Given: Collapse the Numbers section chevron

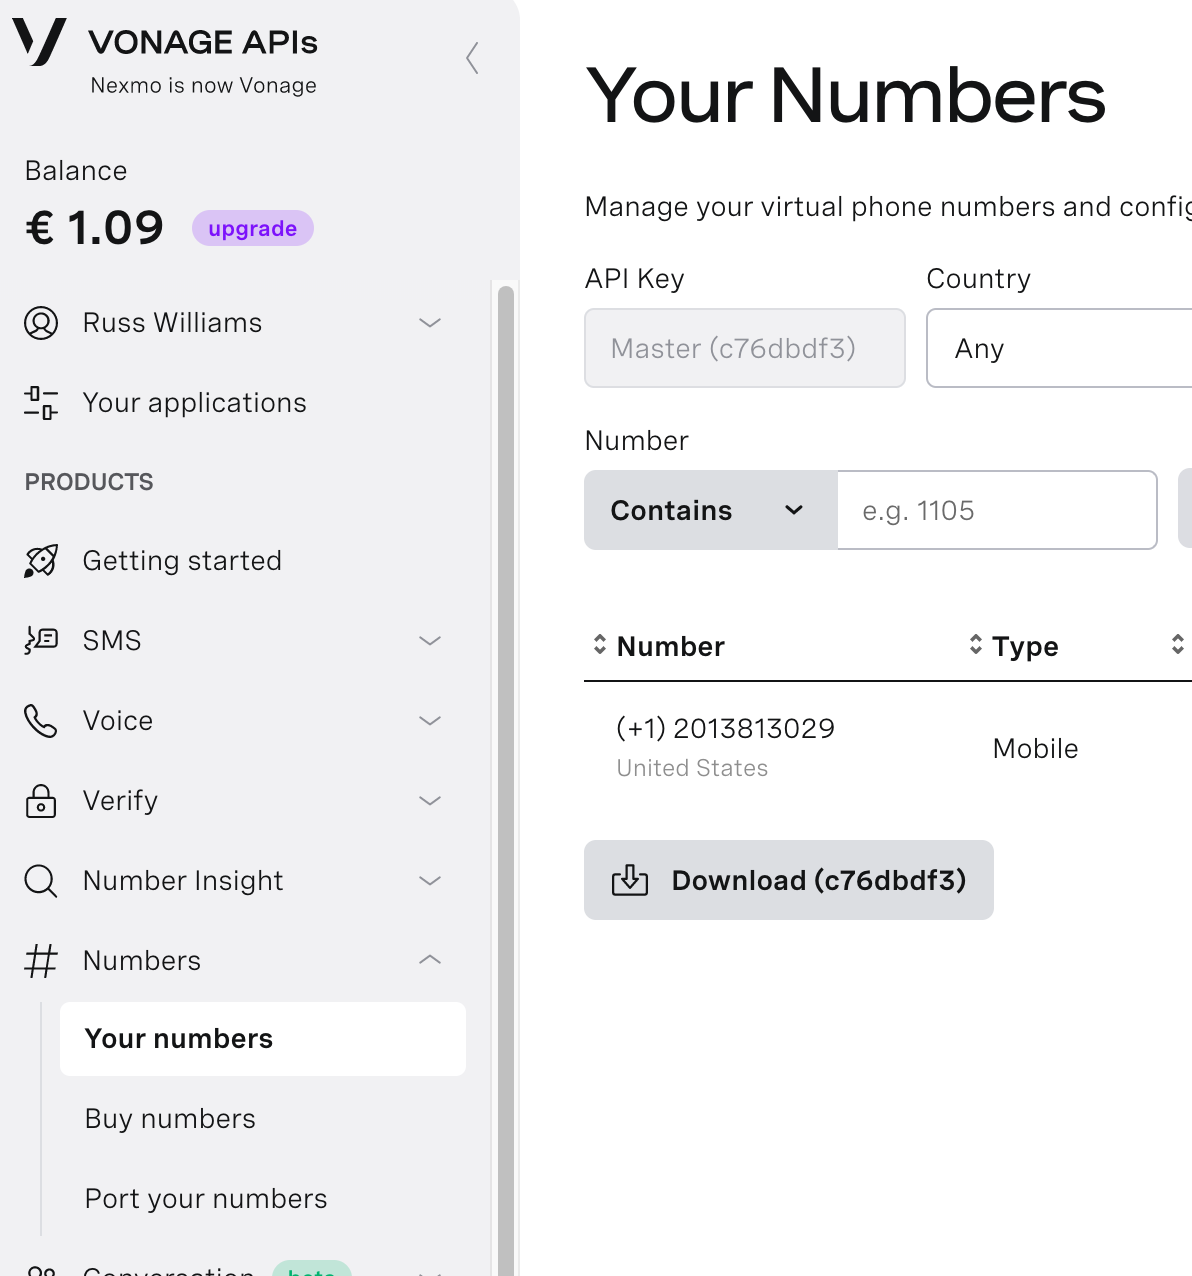Looking at the screenshot, I should click(x=430, y=960).
